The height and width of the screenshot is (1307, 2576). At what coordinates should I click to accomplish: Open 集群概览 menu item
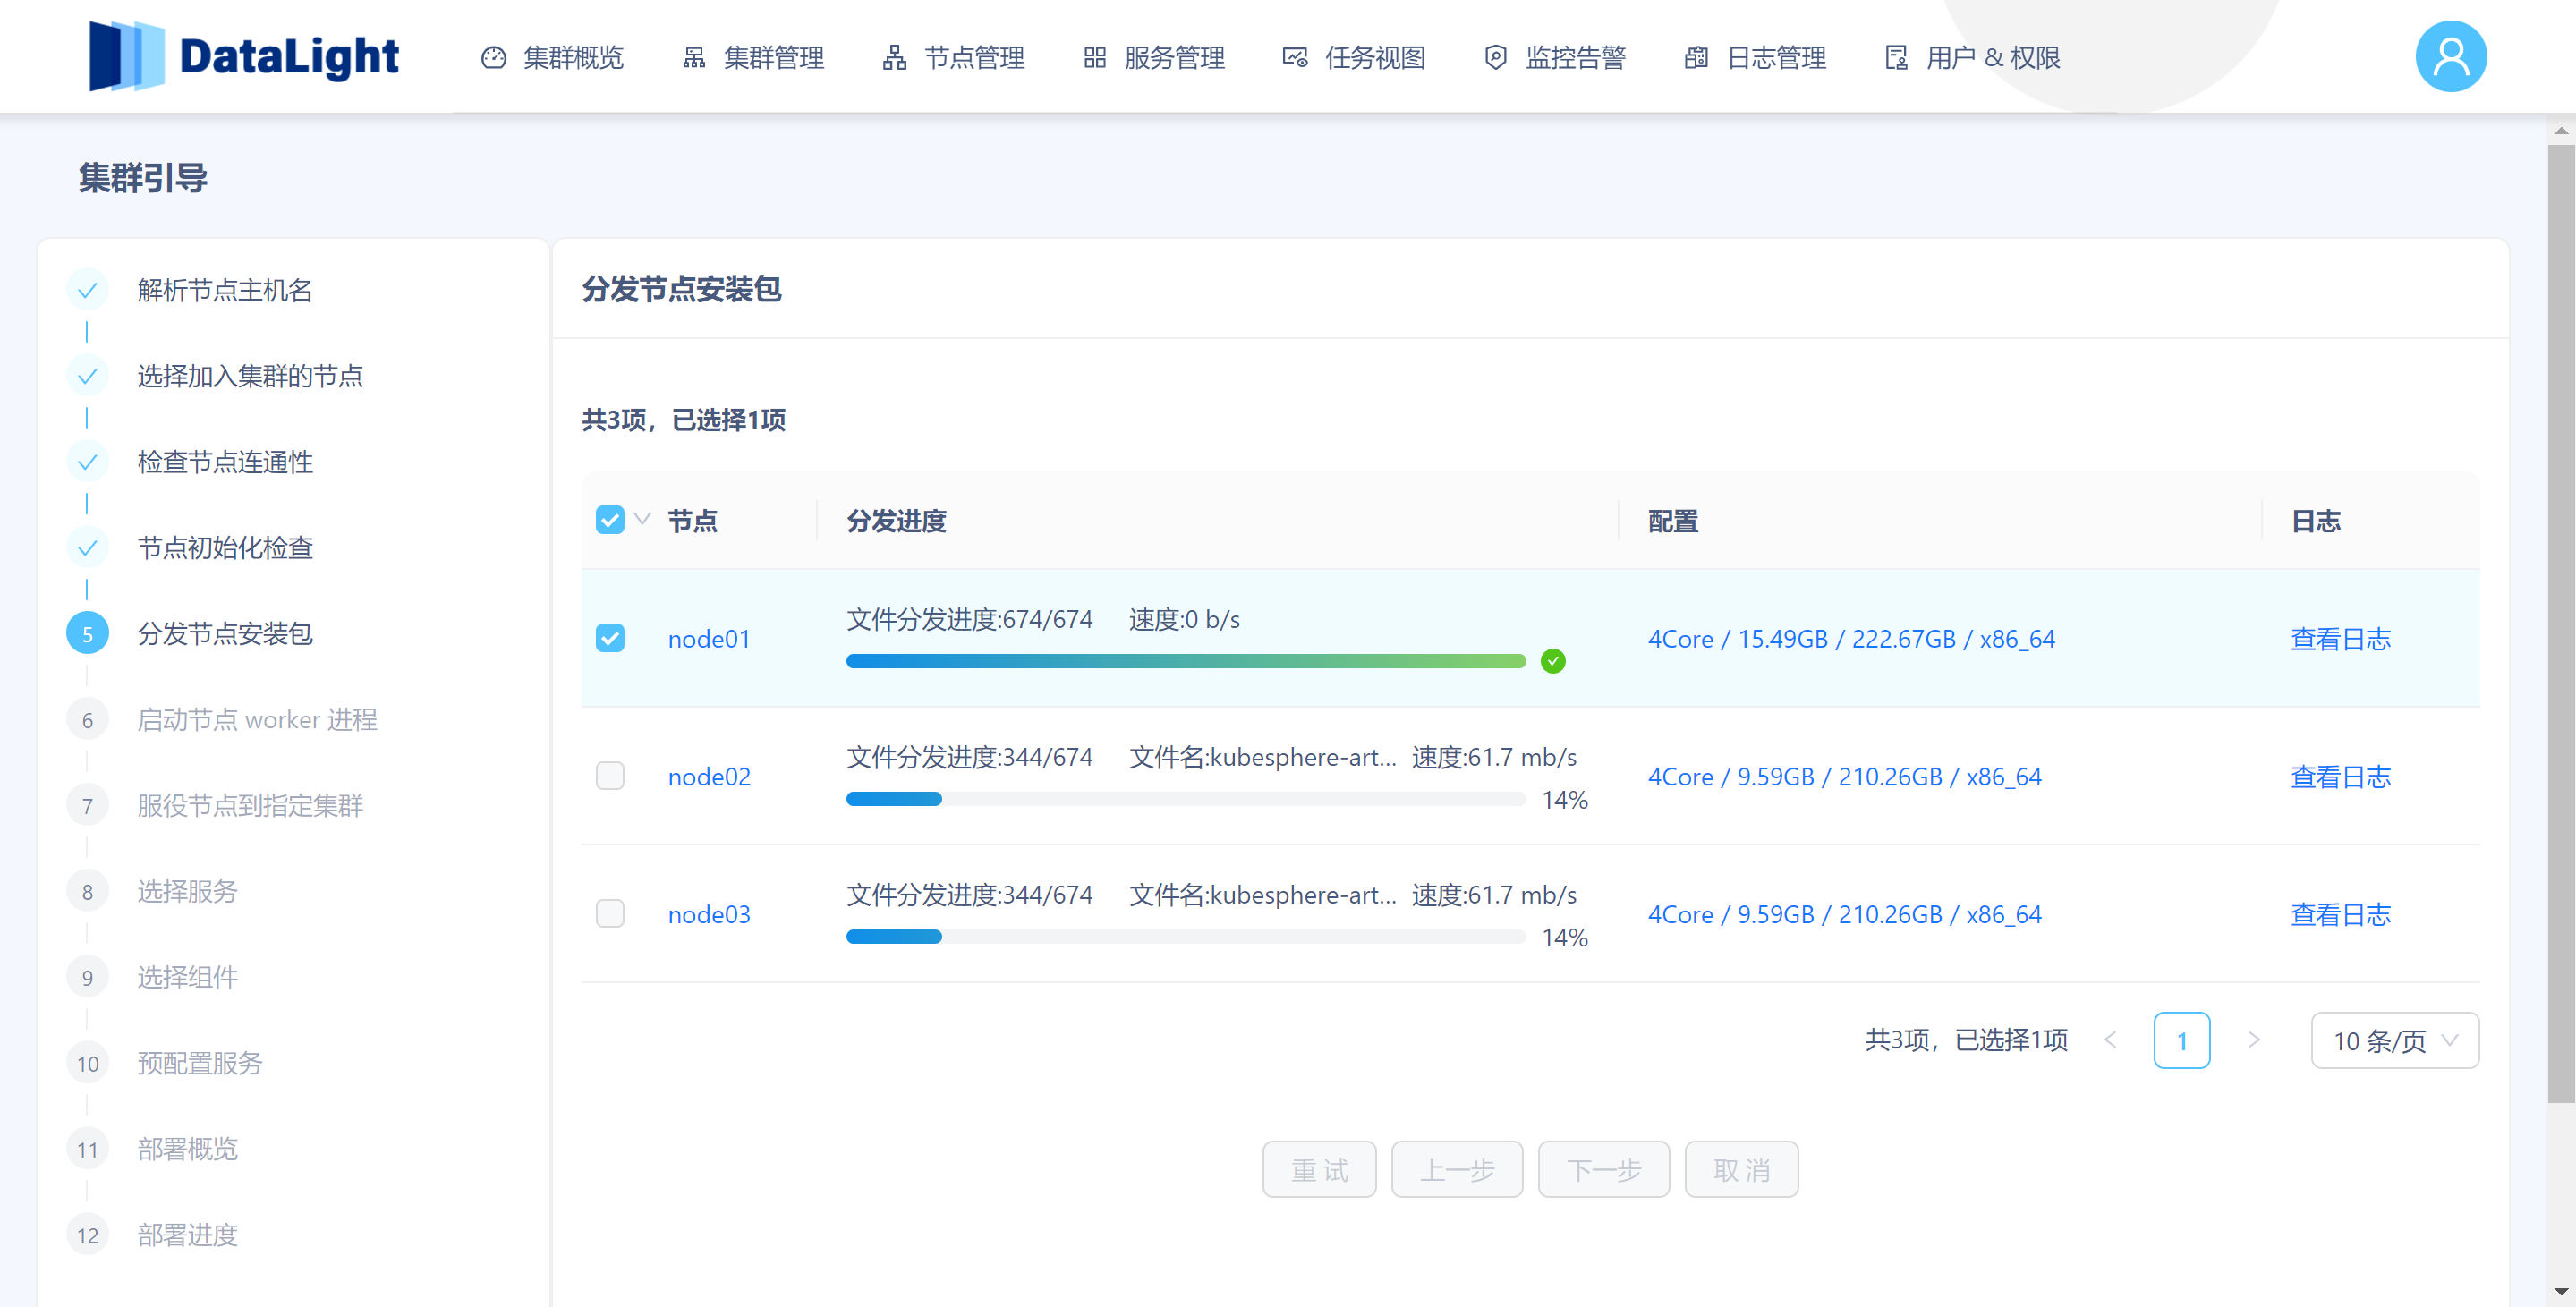tap(552, 58)
